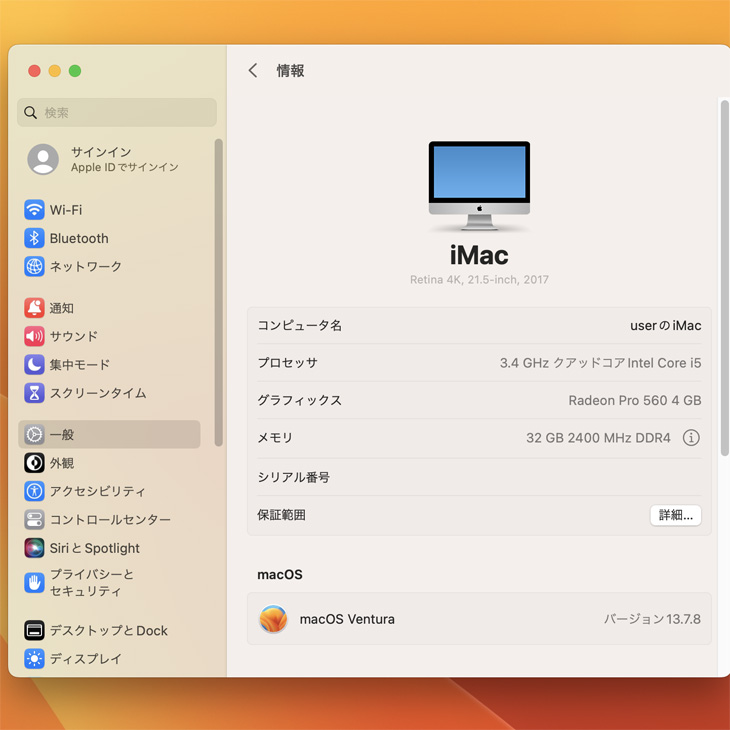The height and width of the screenshot is (730, 730).
Task: Click the back chevron beside 情報
Action: (253, 71)
